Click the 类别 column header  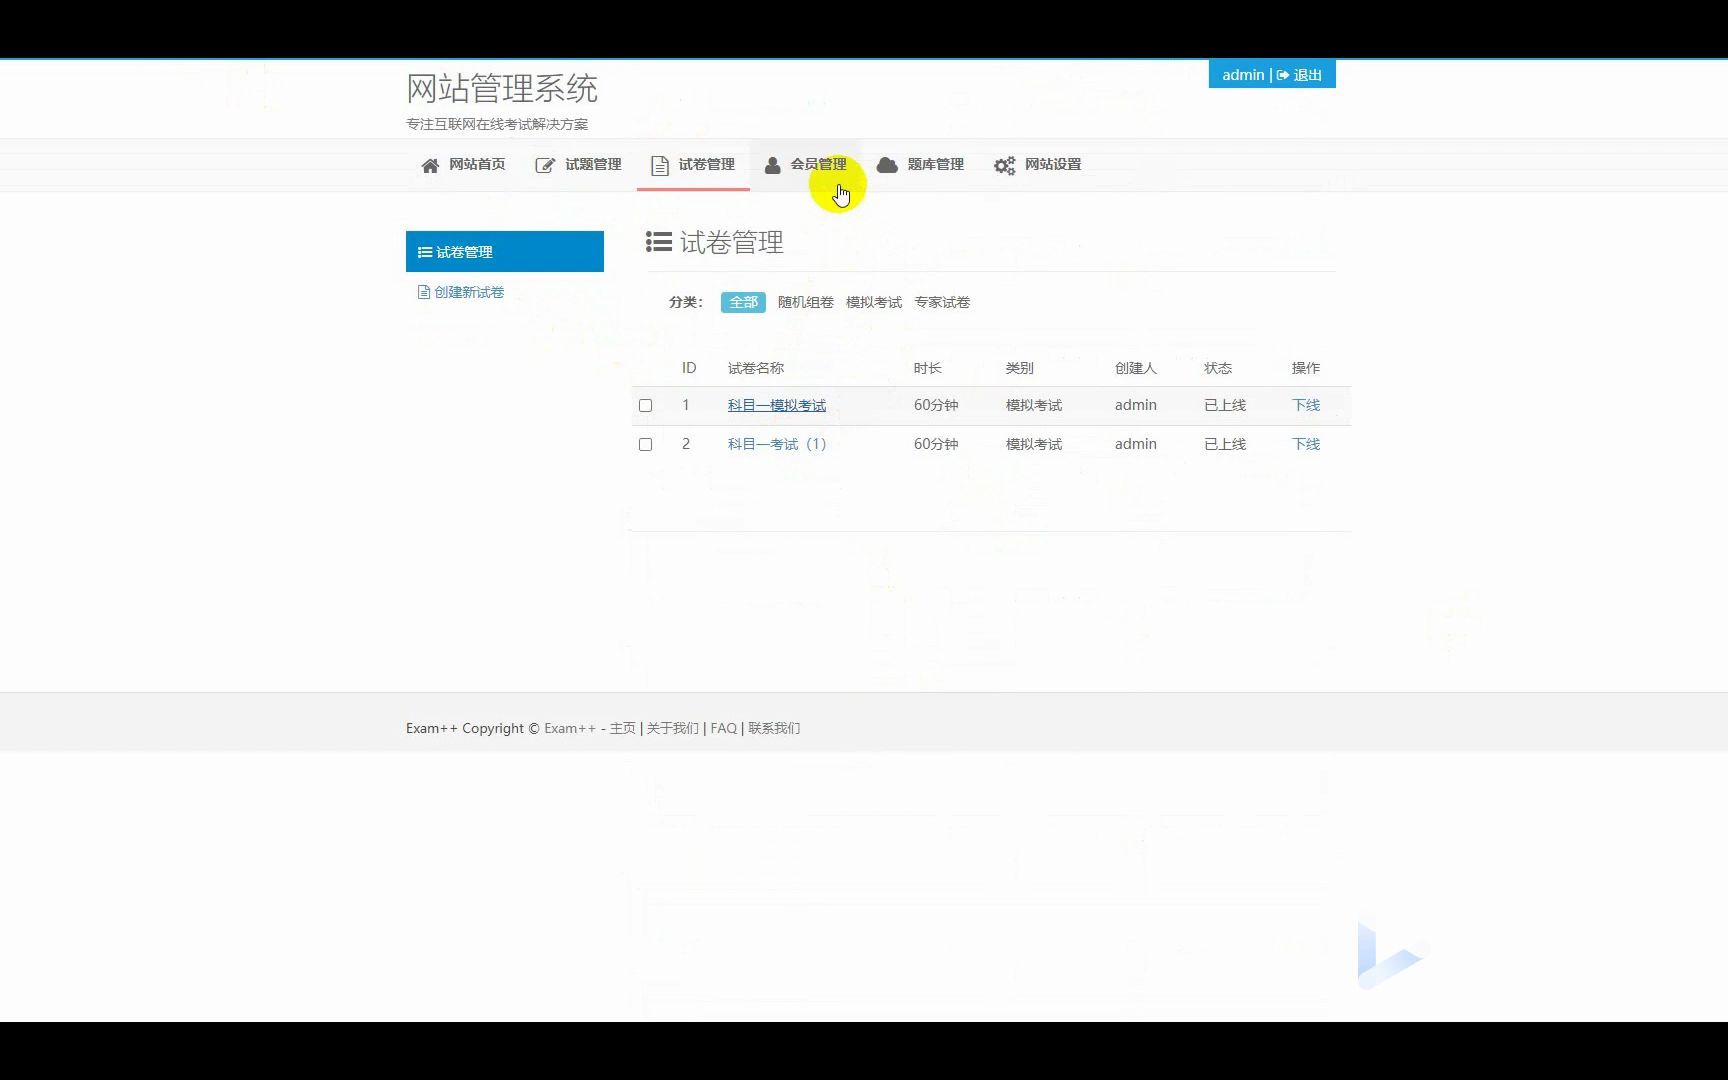(x=1019, y=368)
